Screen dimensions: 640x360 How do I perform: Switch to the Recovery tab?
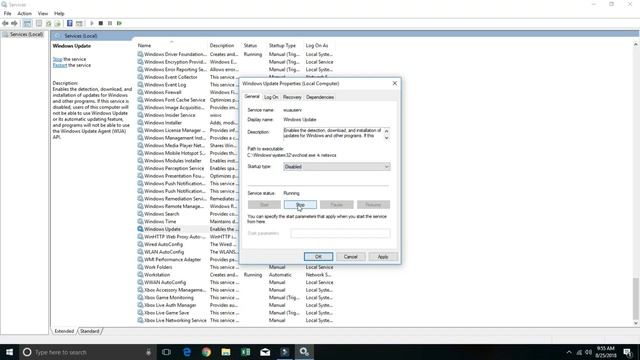tap(292, 97)
